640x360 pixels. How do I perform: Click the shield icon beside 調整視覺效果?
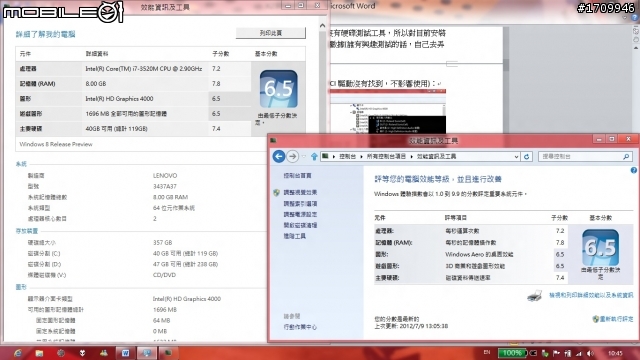pos(276,192)
